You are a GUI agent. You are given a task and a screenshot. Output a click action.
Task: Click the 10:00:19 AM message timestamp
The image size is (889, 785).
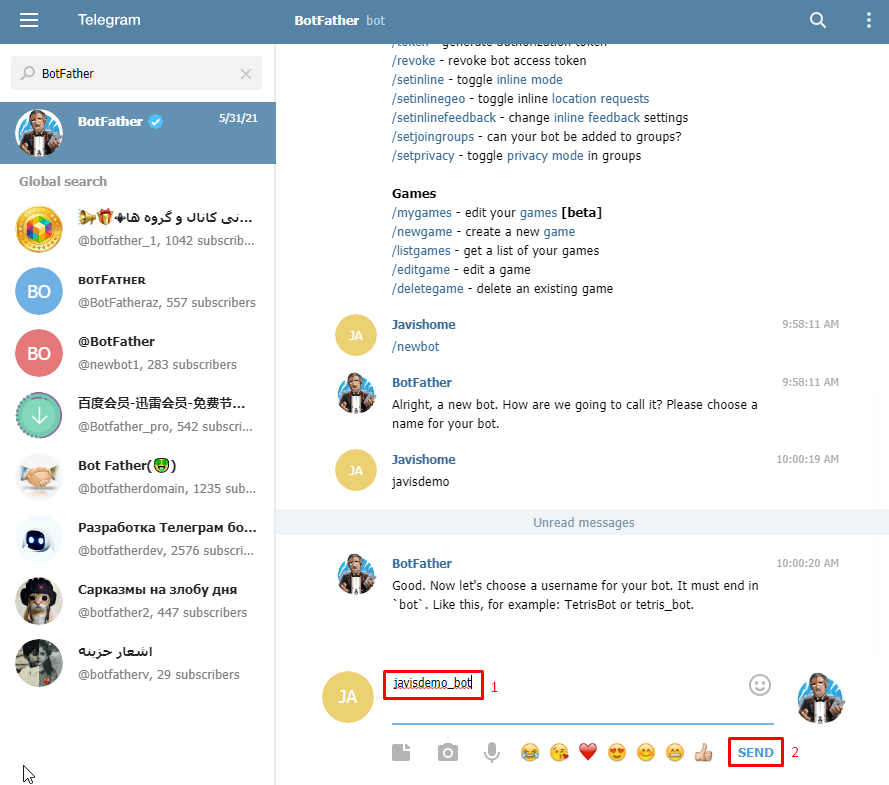click(x=807, y=459)
